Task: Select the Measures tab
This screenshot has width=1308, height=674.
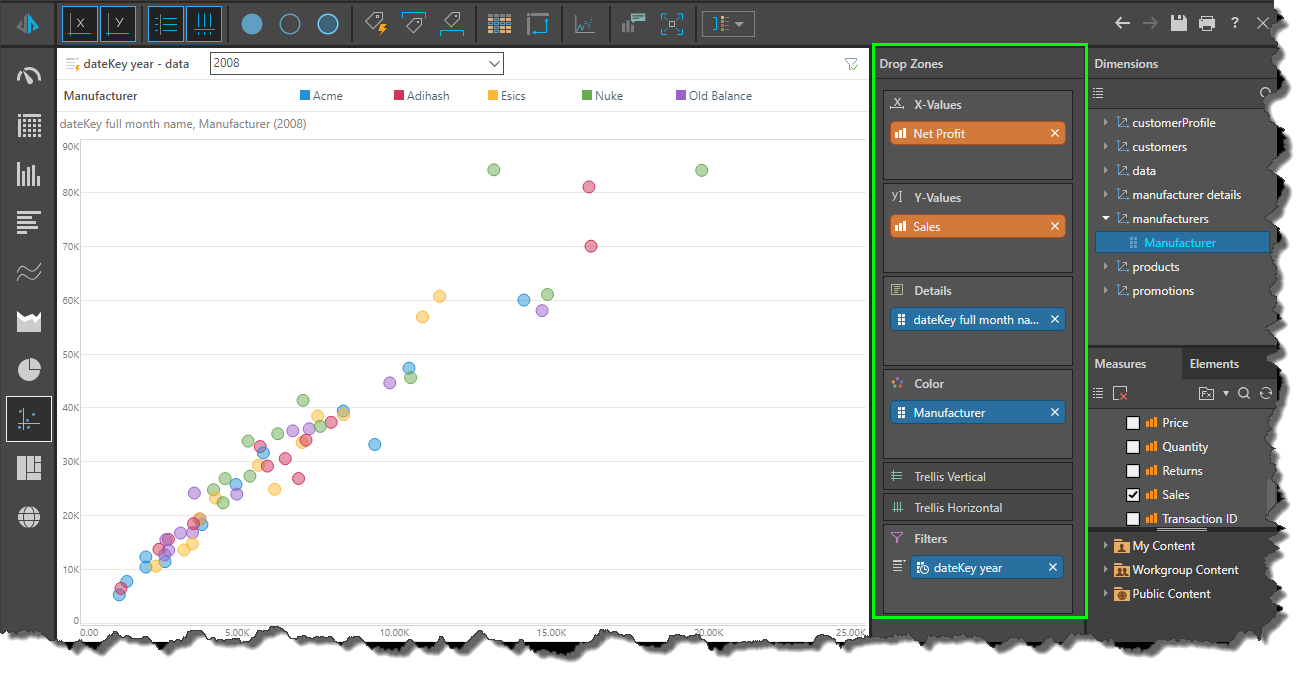Action: tap(1120, 364)
